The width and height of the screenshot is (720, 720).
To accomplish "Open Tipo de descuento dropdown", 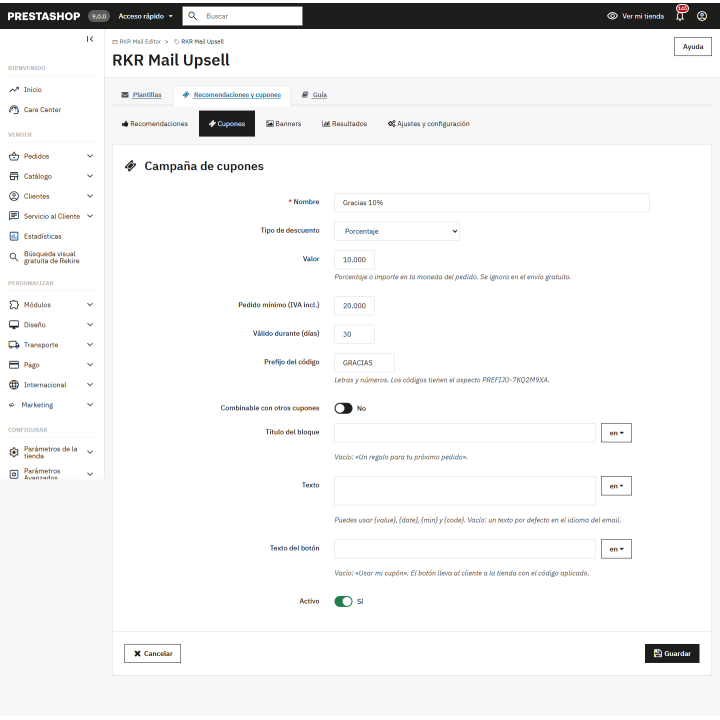I will point(397,231).
